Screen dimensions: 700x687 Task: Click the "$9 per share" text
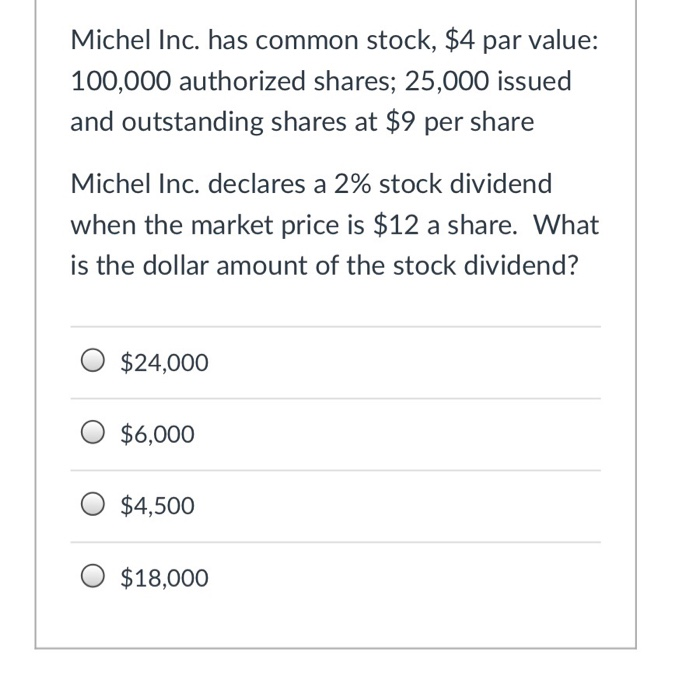pyautogui.click(x=460, y=122)
